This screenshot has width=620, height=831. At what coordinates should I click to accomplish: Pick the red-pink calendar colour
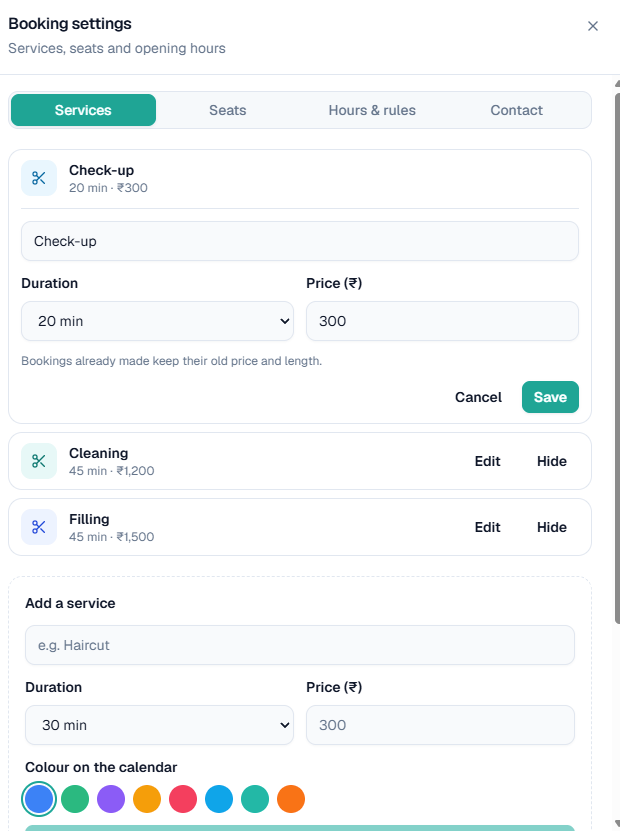coord(183,799)
